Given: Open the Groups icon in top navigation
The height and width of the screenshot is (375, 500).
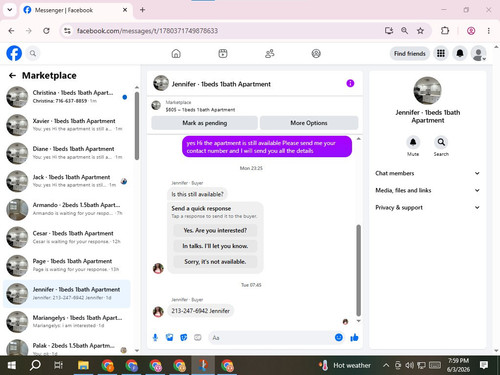Looking at the screenshot, I should tap(316, 53).
